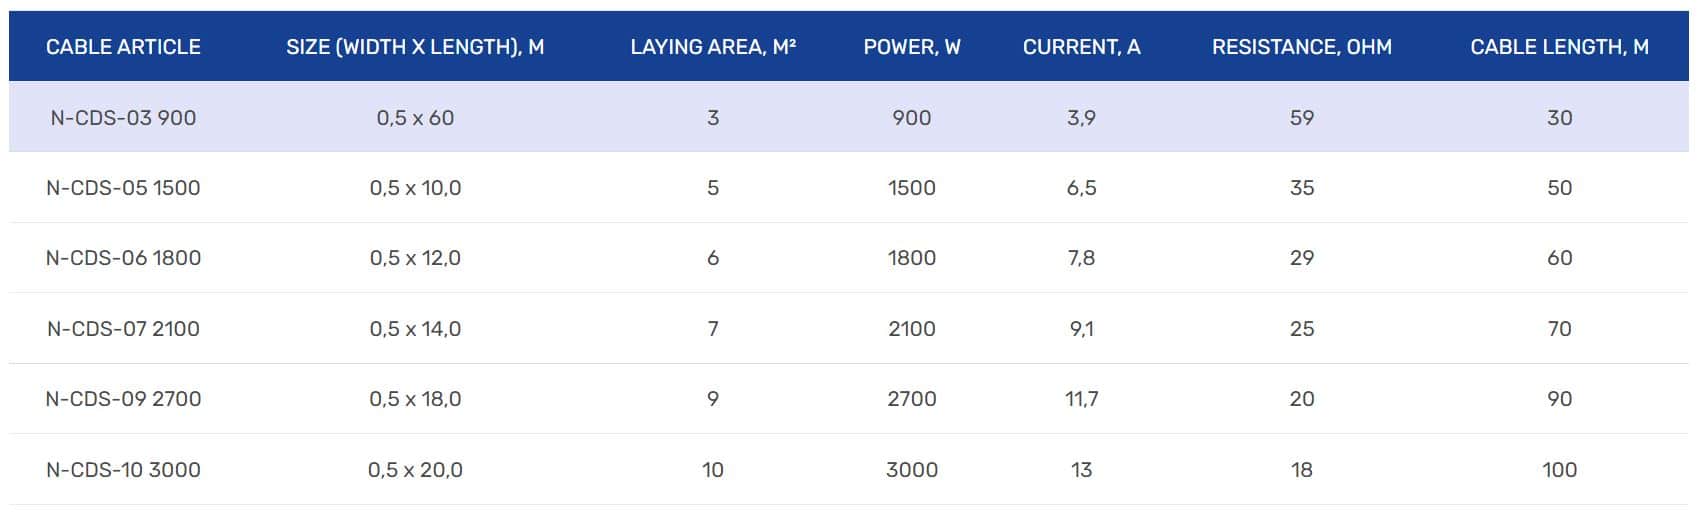Select the N-CDS-06 1800 article cell
1700x513 pixels.
[123, 258]
